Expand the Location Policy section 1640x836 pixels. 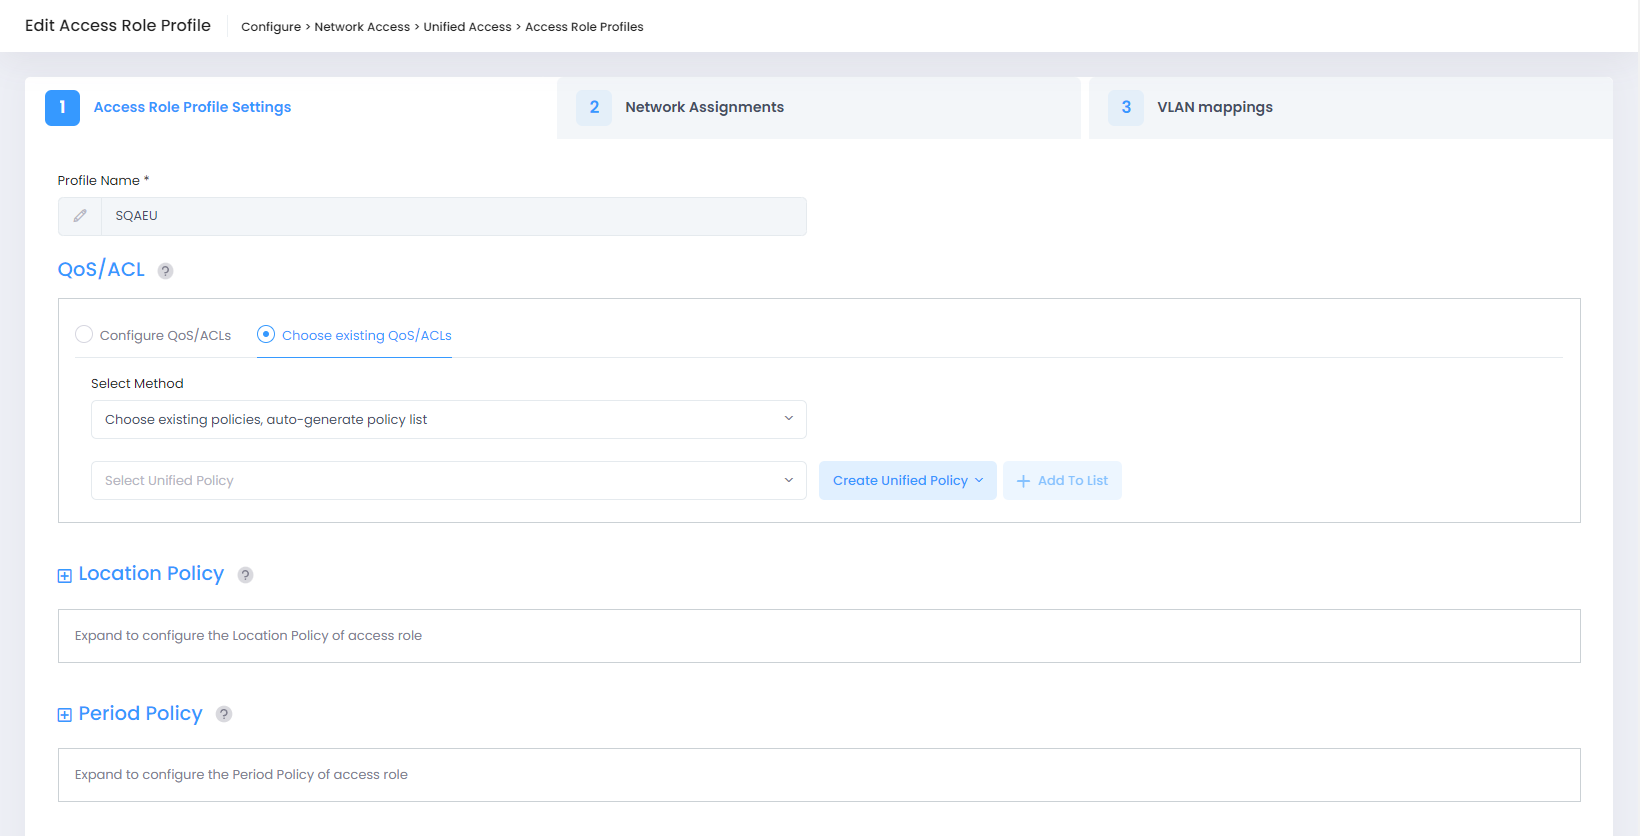tap(65, 575)
